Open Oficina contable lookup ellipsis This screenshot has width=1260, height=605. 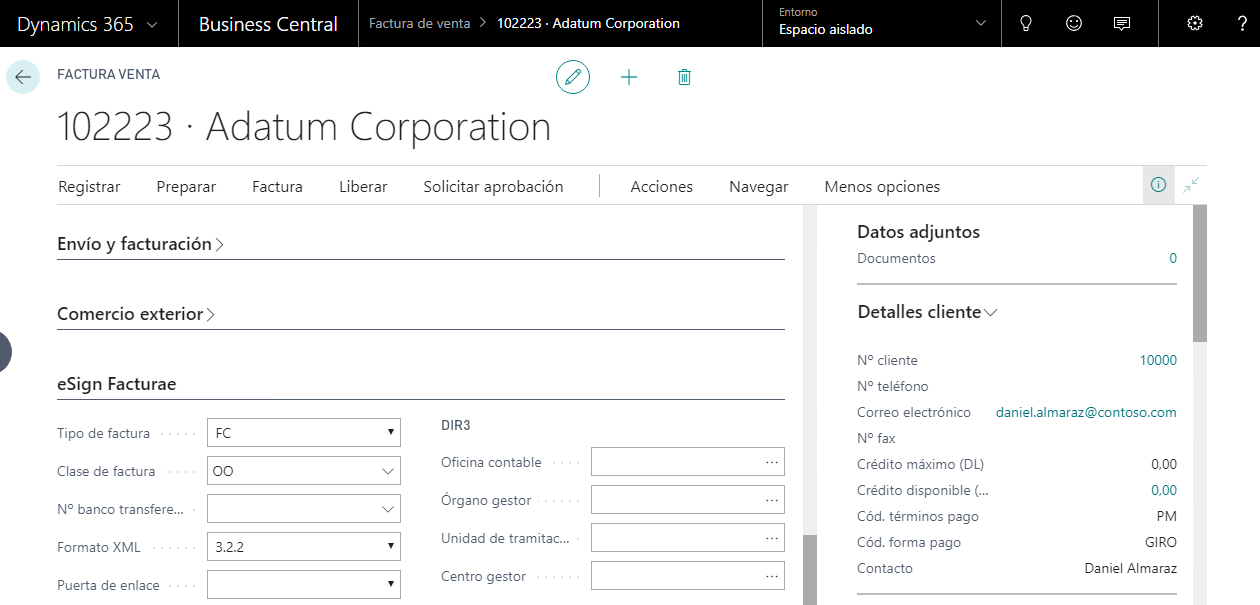(772, 462)
